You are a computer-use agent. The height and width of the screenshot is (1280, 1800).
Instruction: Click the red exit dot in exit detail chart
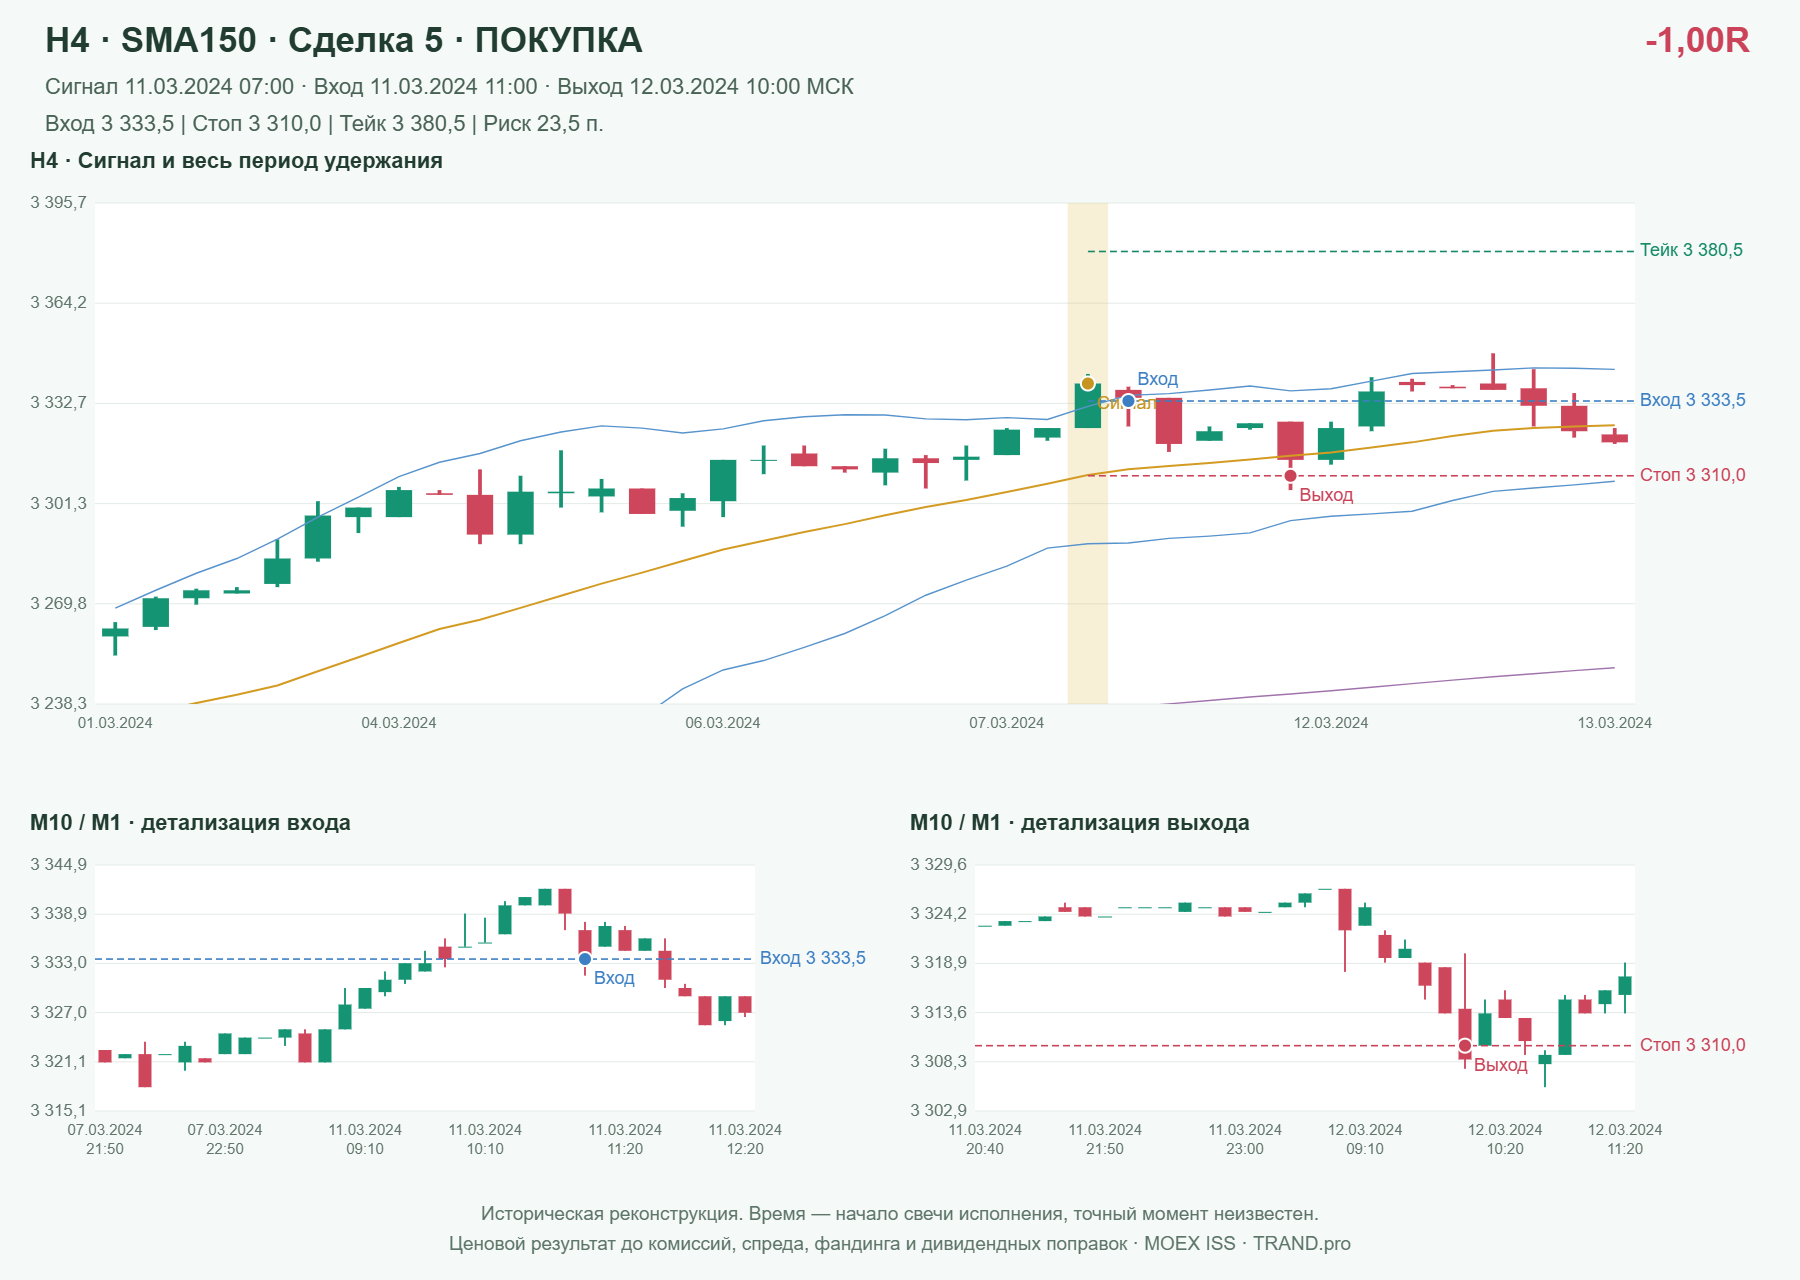(x=1465, y=1046)
